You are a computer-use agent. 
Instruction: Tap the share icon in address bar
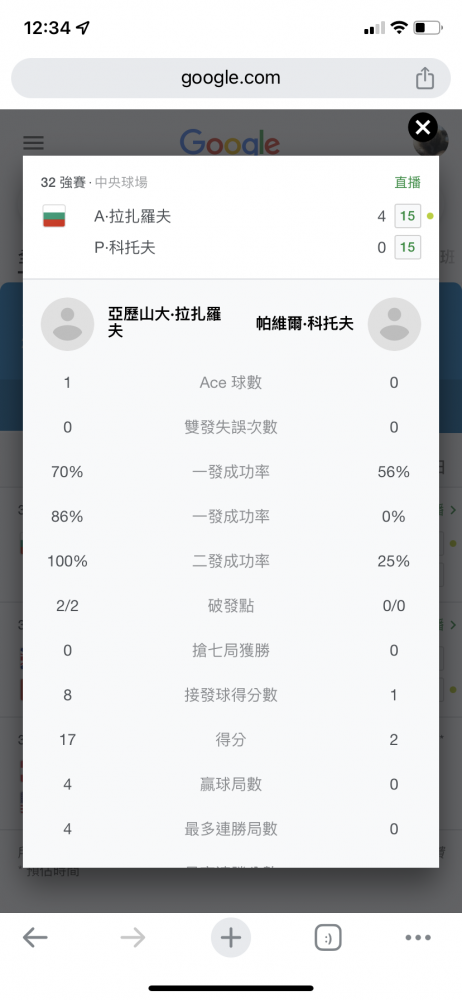coord(425,78)
